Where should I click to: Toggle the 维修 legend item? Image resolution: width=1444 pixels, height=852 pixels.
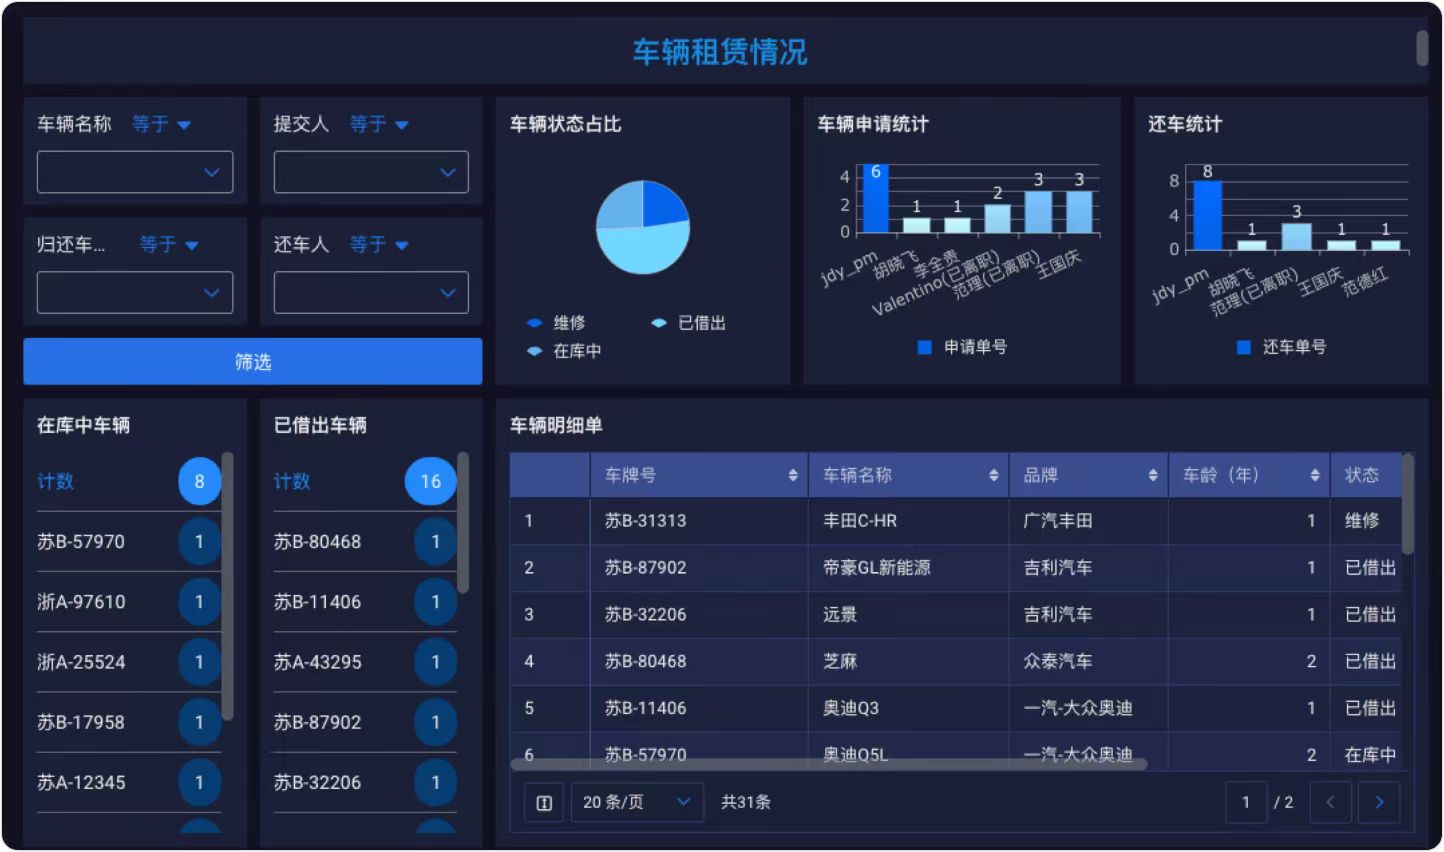click(x=556, y=323)
